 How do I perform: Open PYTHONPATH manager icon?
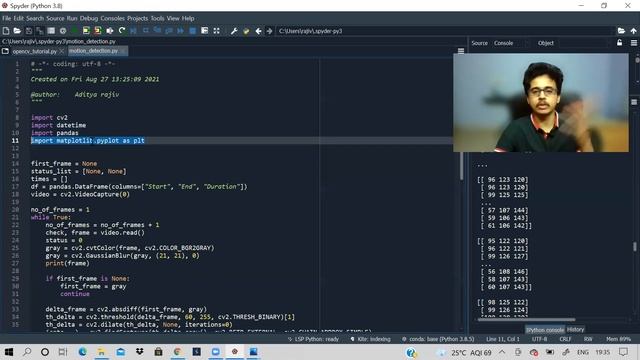[246, 31]
